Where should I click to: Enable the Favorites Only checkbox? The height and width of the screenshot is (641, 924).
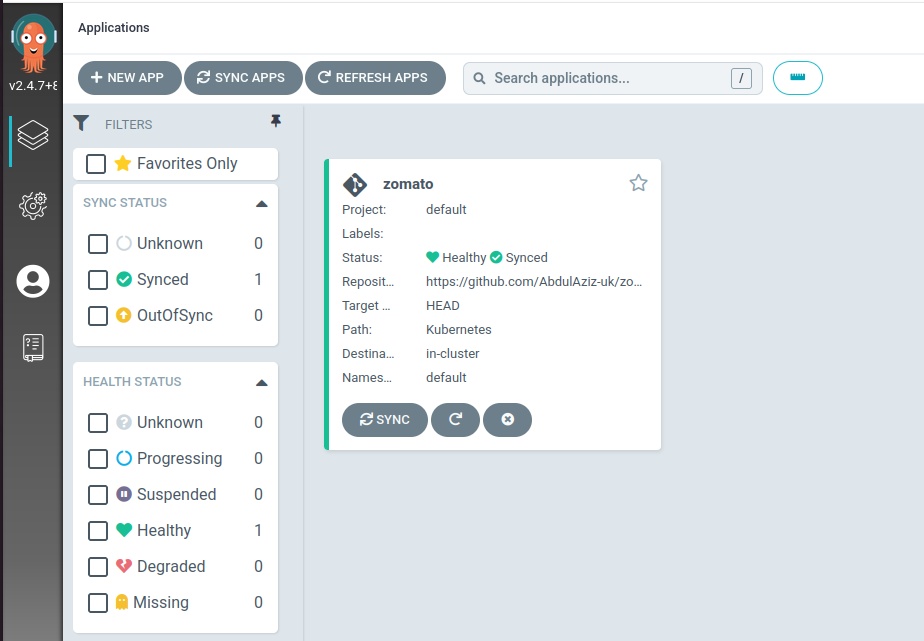pos(96,163)
